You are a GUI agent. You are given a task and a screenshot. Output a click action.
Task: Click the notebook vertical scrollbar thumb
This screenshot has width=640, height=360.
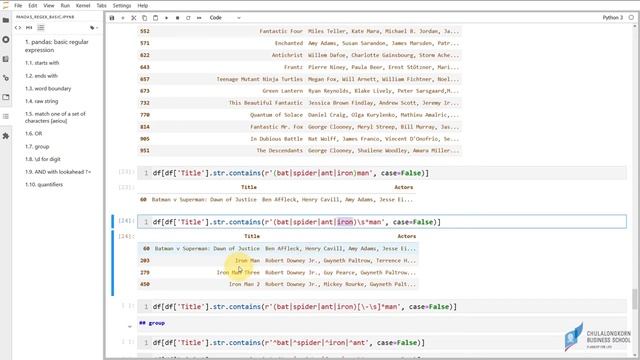pyautogui.click(x=634, y=299)
